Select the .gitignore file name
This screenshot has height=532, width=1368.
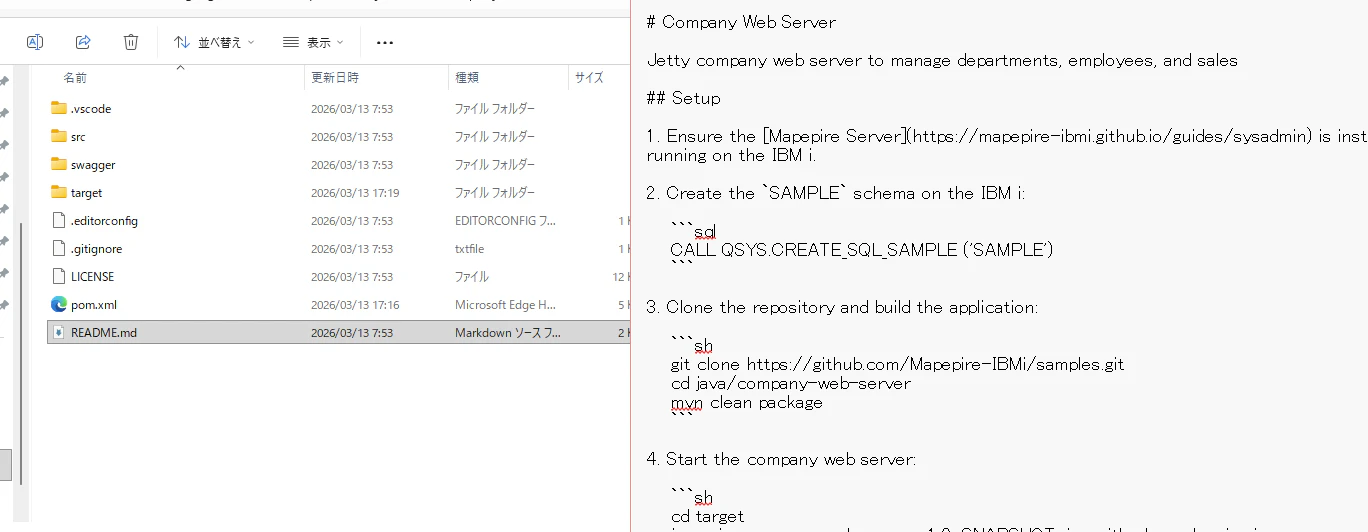[96, 249]
